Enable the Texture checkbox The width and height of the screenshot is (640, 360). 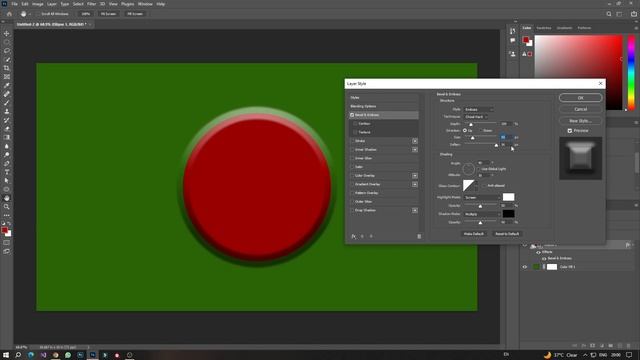(x=355, y=132)
